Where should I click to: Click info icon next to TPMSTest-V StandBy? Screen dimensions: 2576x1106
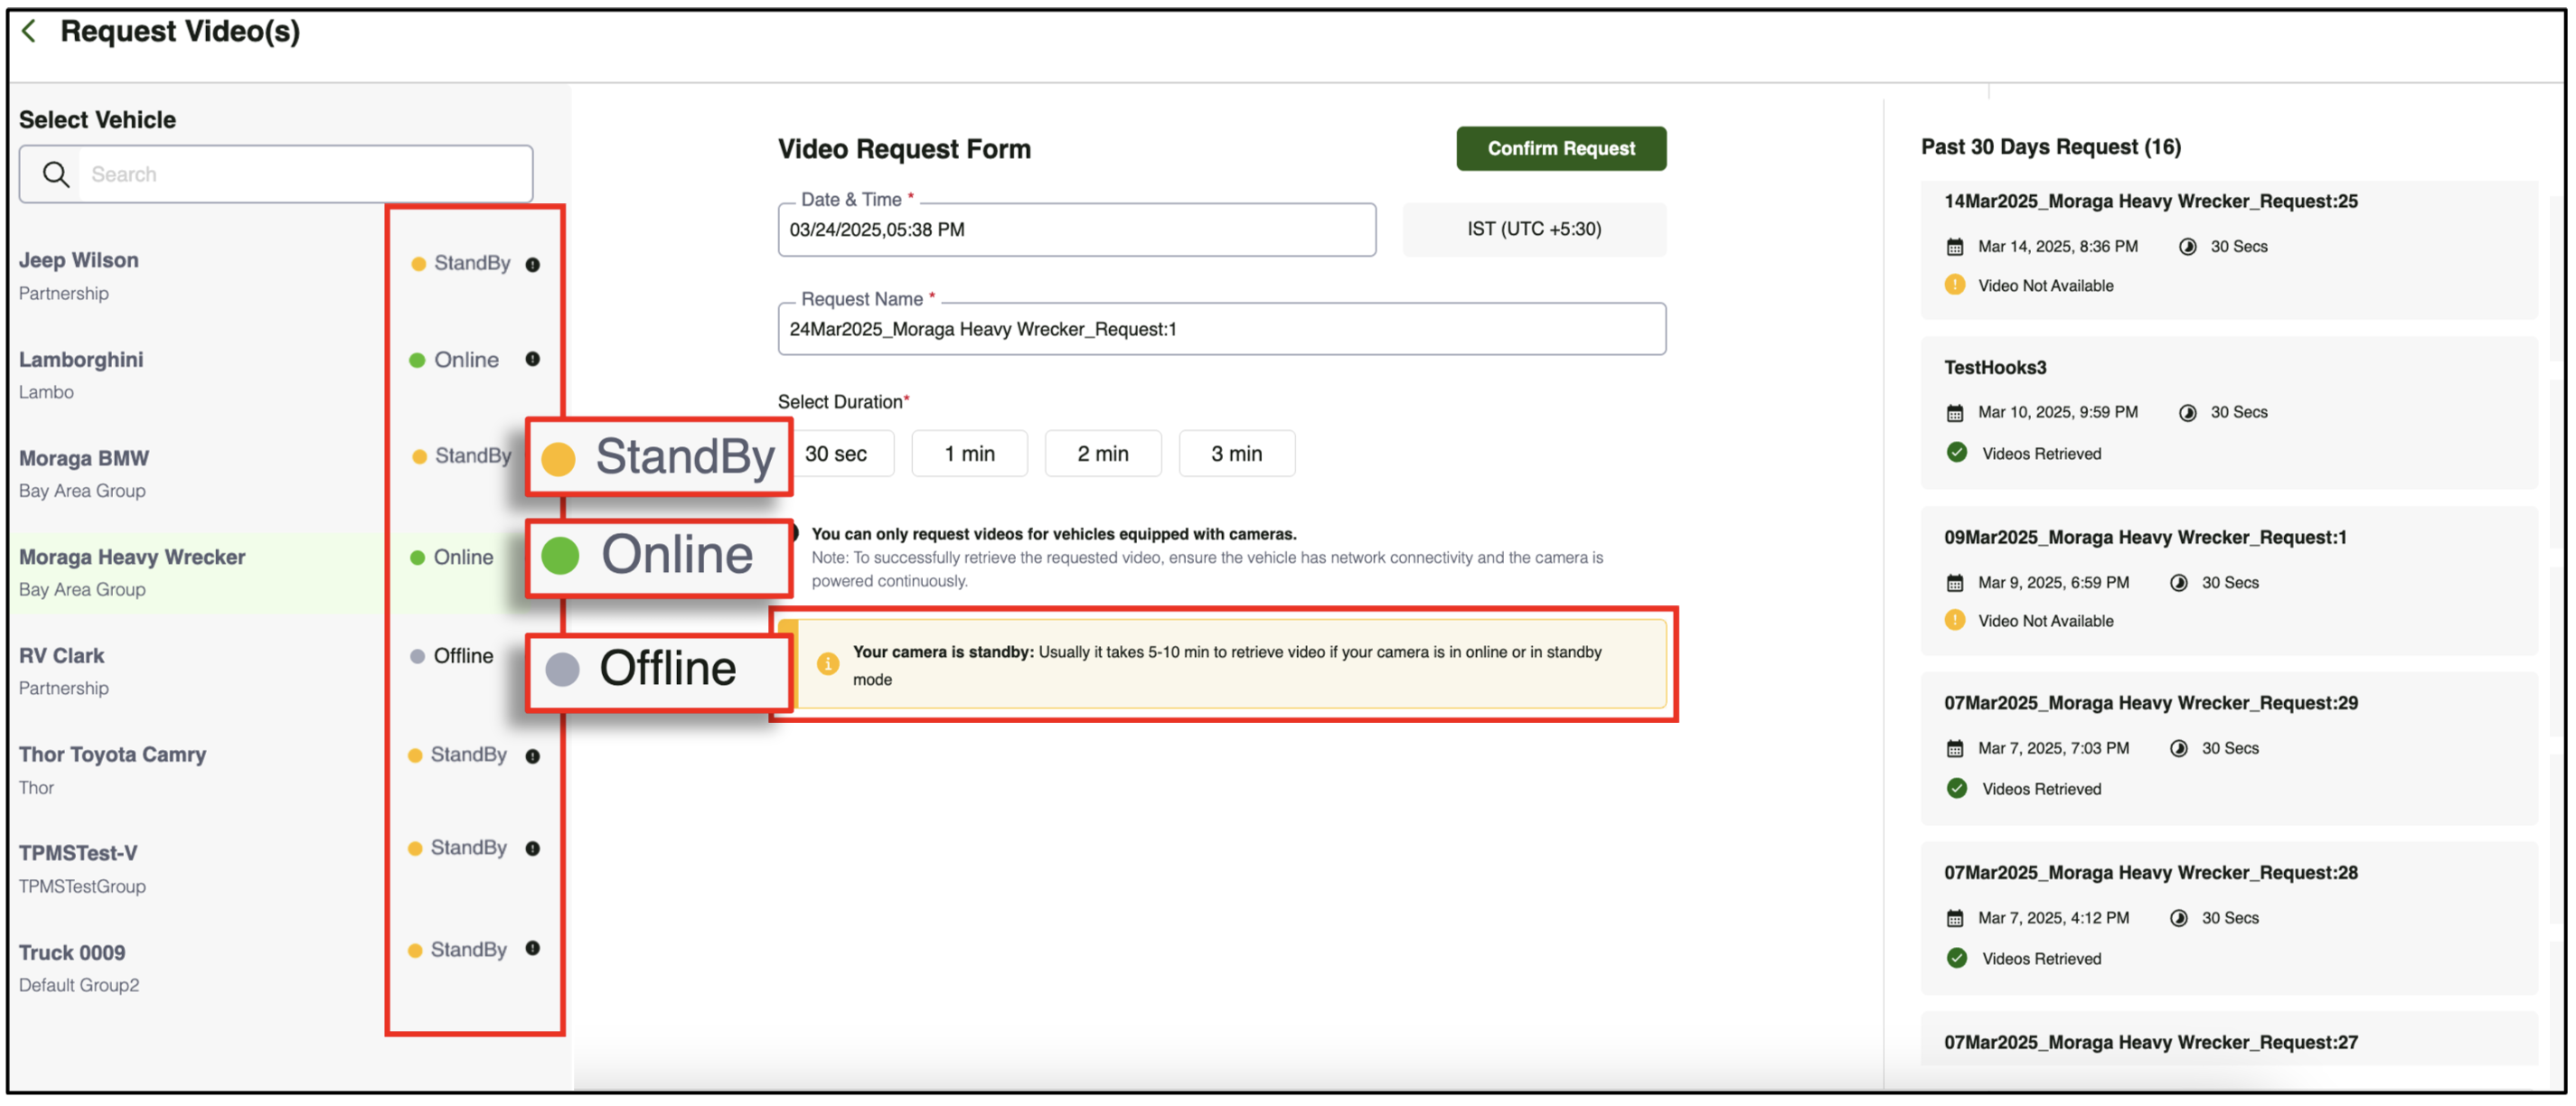pyautogui.click(x=533, y=849)
